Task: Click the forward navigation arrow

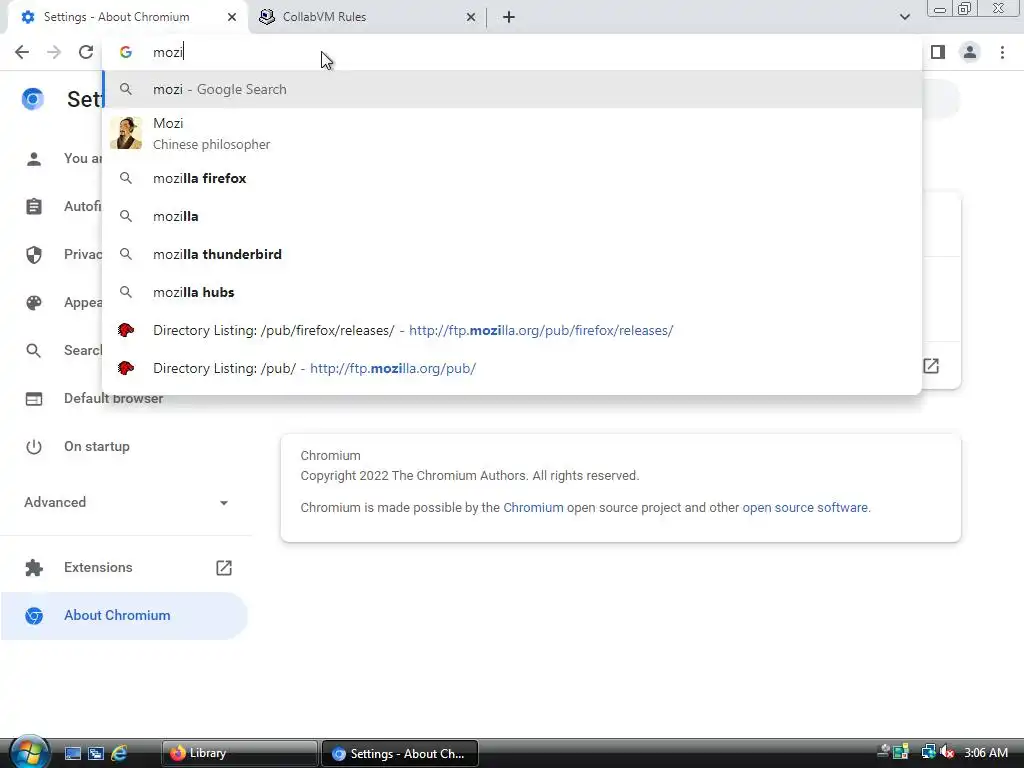Action: 54,52
